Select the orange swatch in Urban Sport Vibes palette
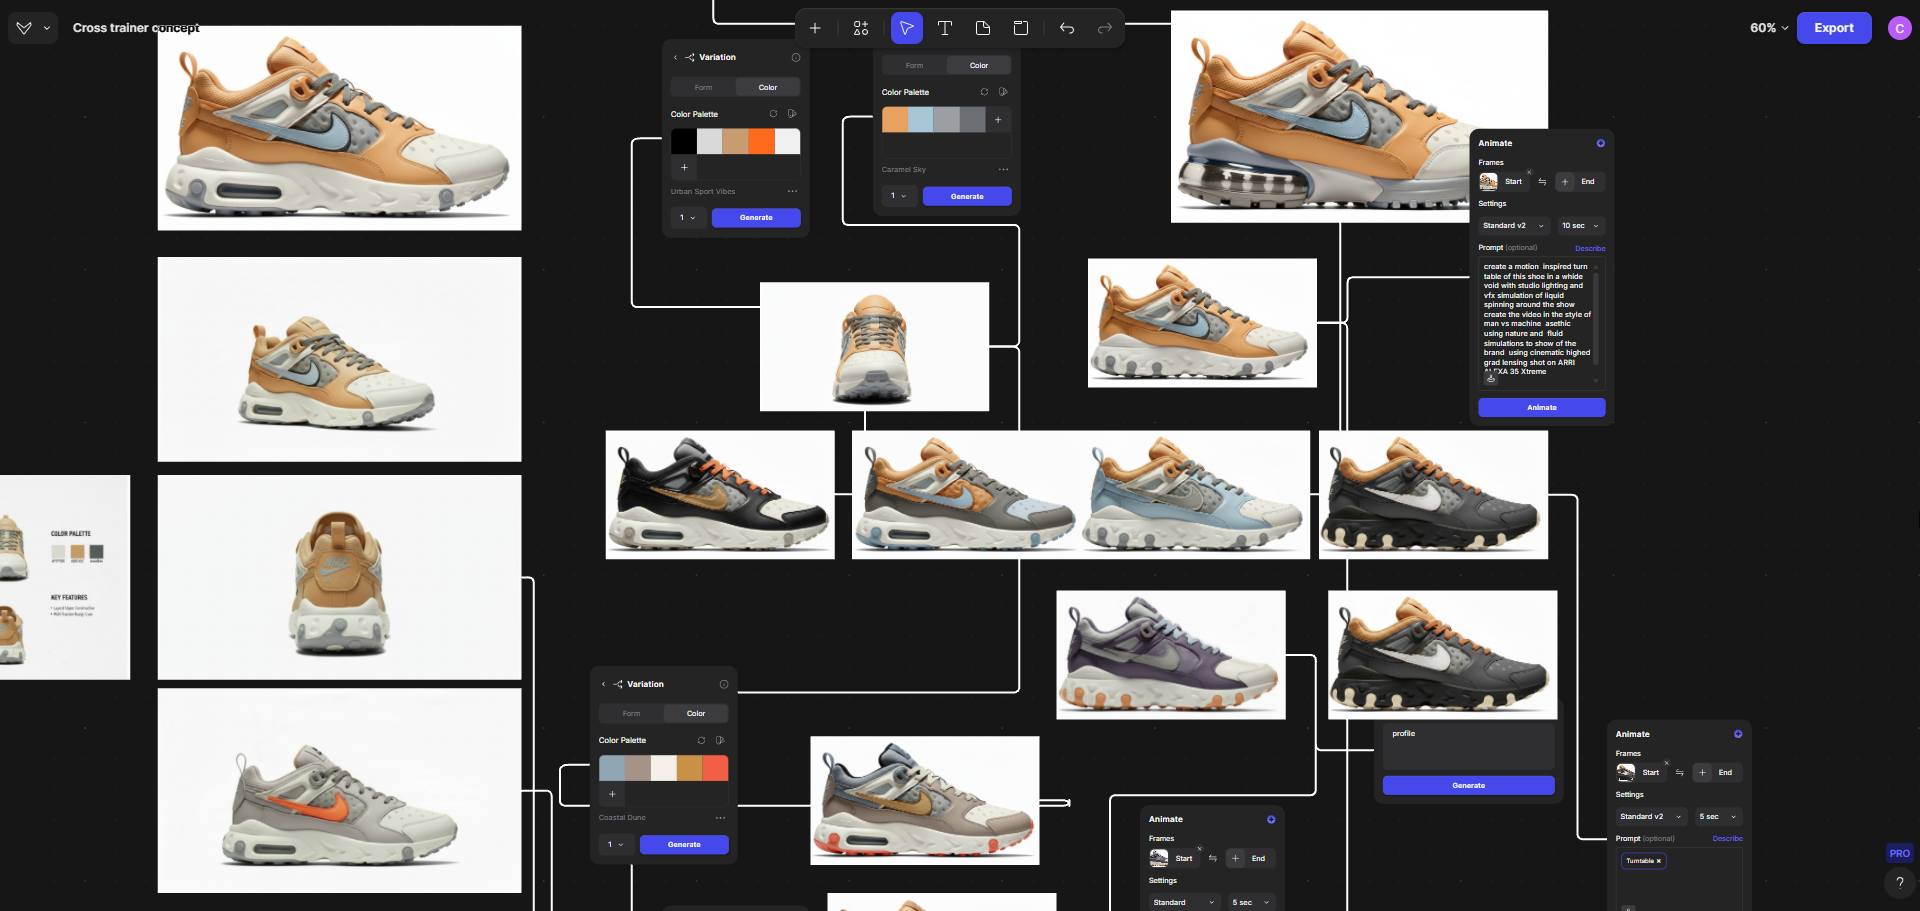Image resolution: width=1920 pixels, height=911 pixels. (762, 141)
